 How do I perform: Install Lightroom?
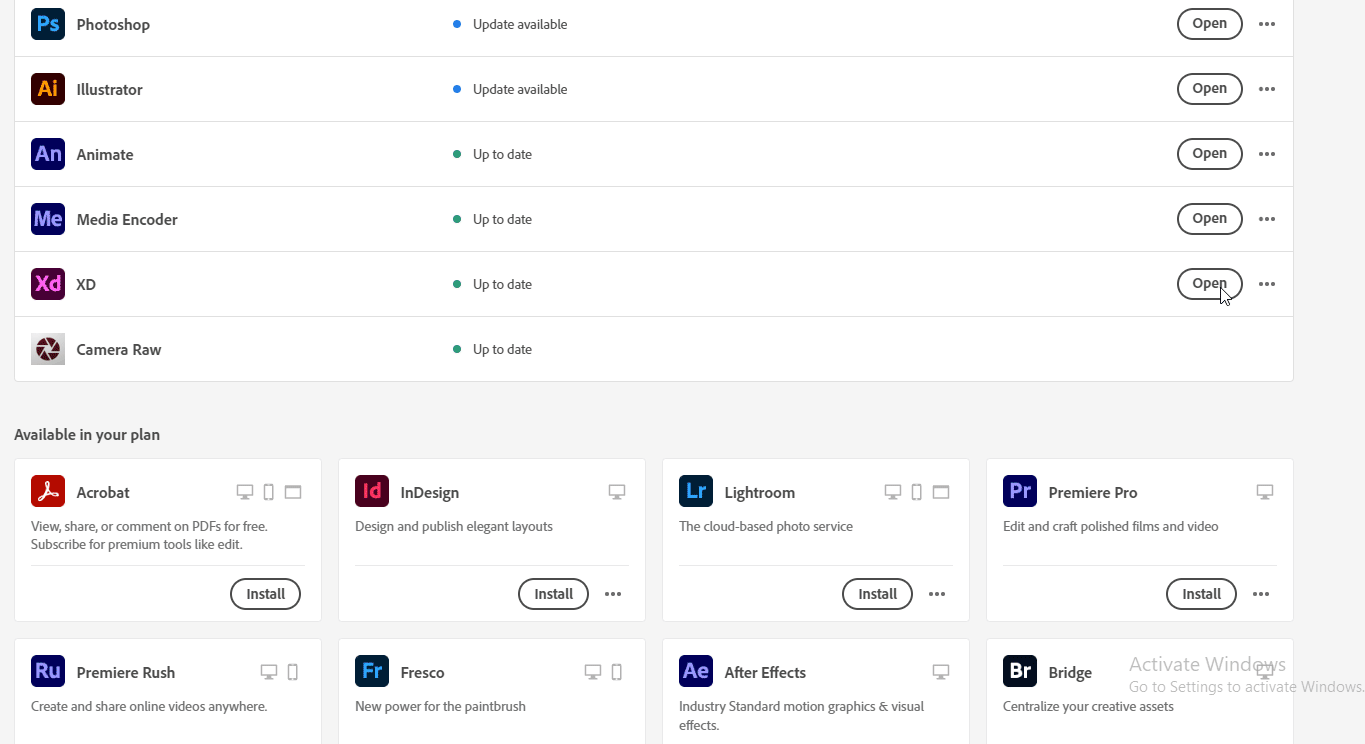pyautogui.click(x=877, y=594)
